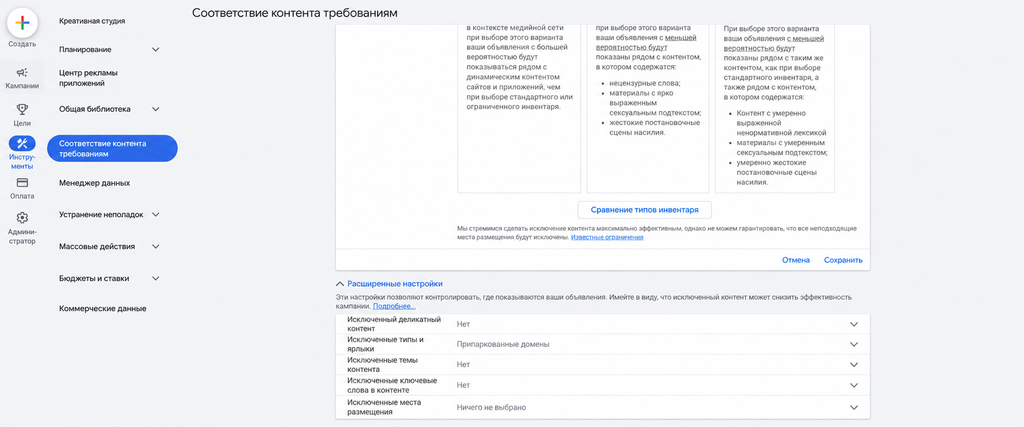Click the Расширенные настройки heading text

click(x=395, y=284)
